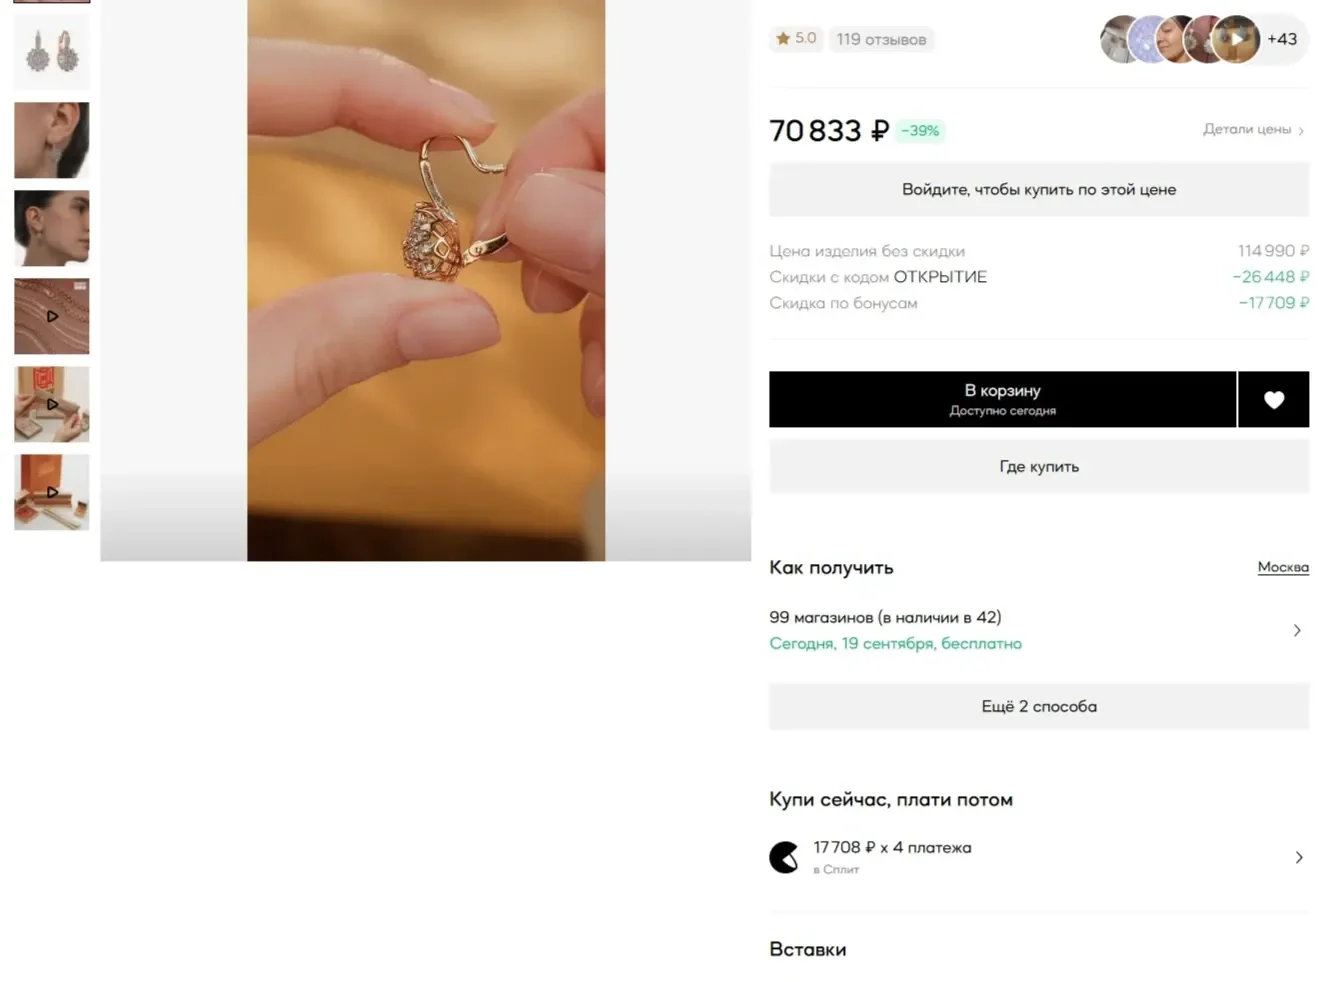
Task: Play the red gift box video thumbnail
Action: [x=52, y=404]
